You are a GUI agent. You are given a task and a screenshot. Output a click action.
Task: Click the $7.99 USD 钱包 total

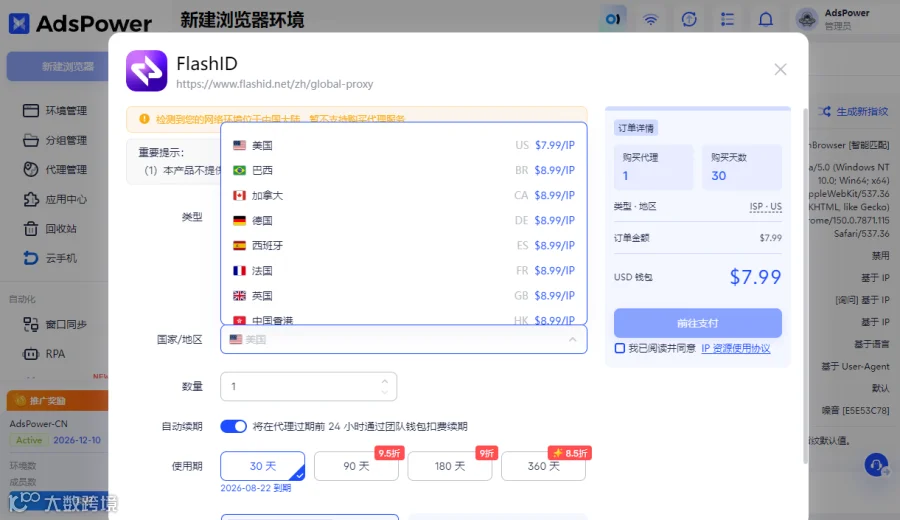755,277
